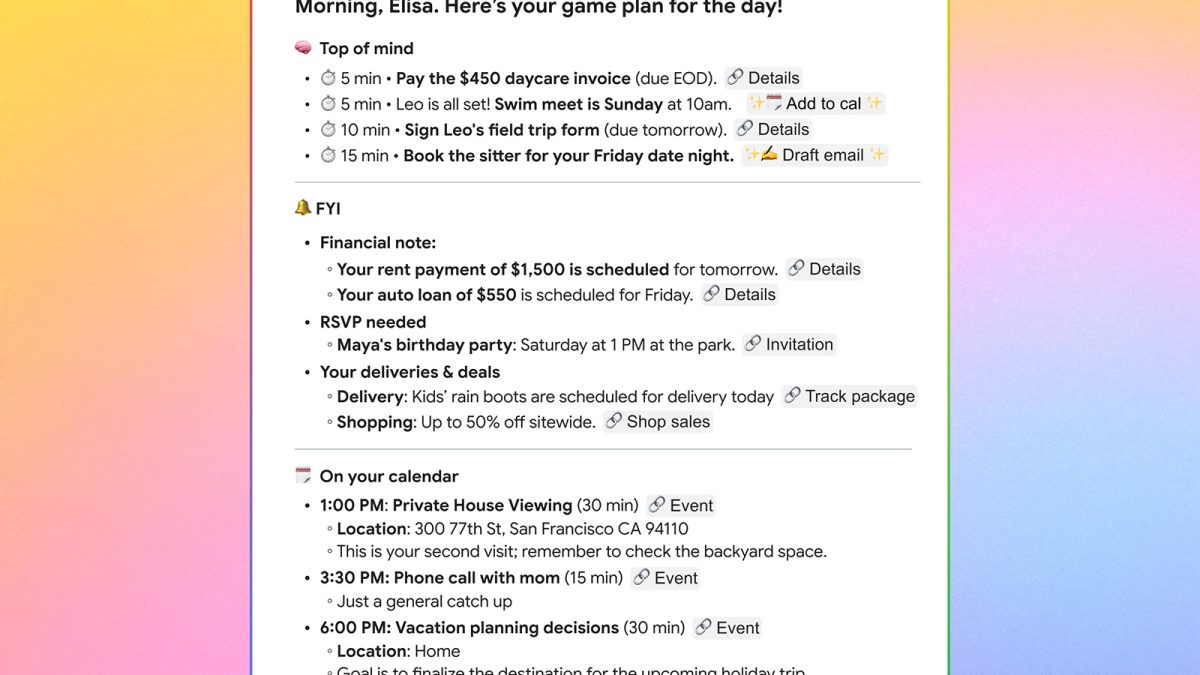Click the brain icon beside Top of mind
The image size is (1200, 675).
304,48
